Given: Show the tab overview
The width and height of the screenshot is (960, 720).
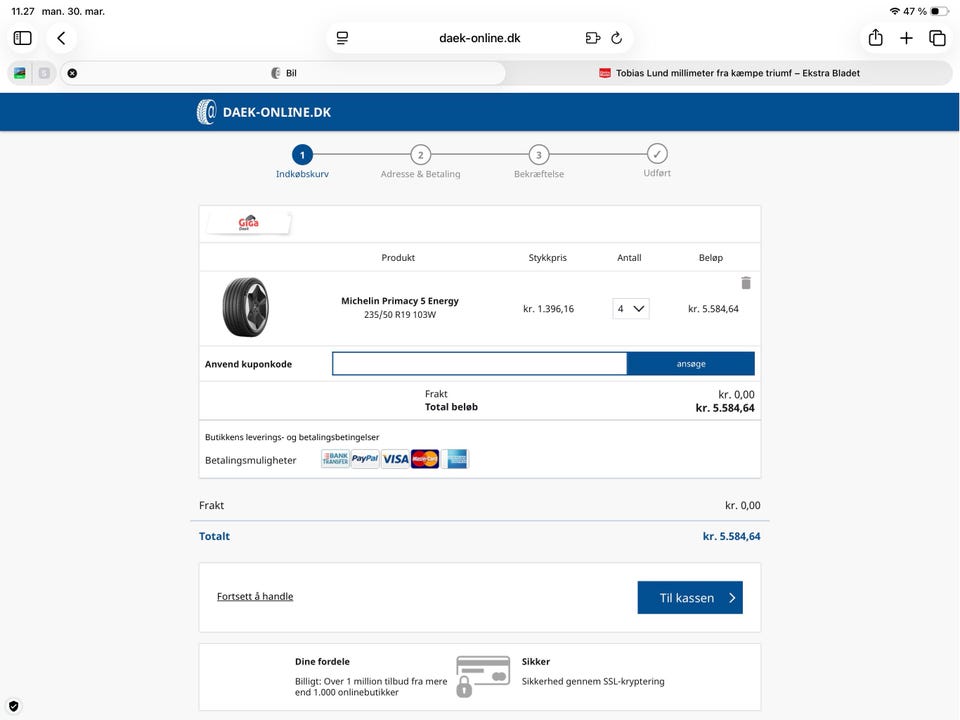Looking at the screenshot, I should [x=937, y=38].
